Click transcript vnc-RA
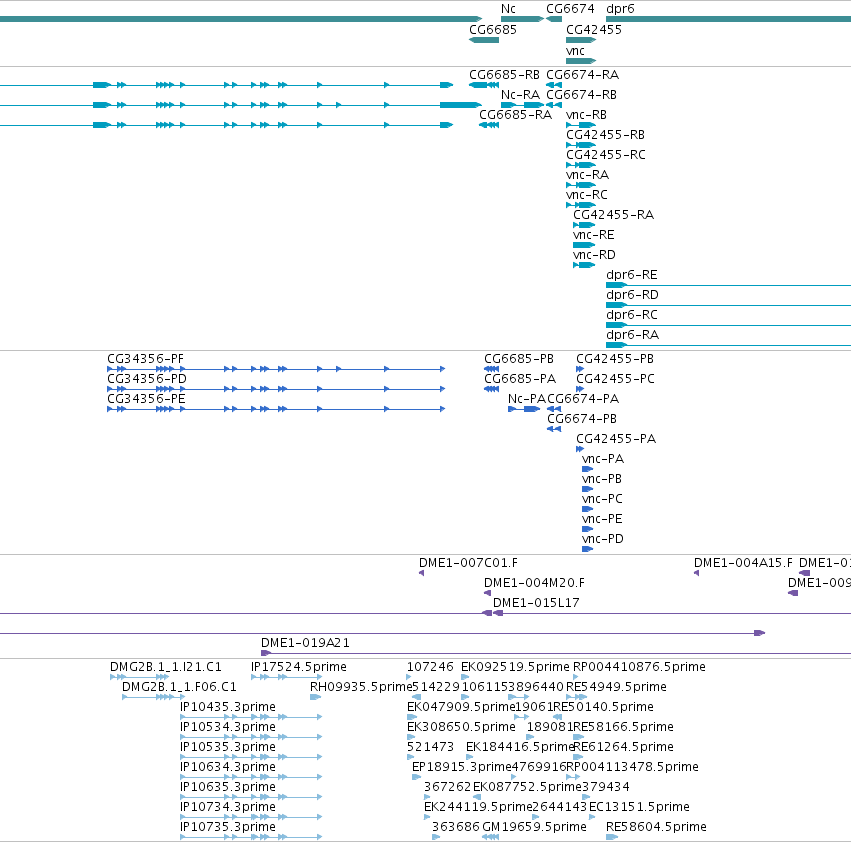The height and width of the screenshot is (842, 851). tap(587, 175)
